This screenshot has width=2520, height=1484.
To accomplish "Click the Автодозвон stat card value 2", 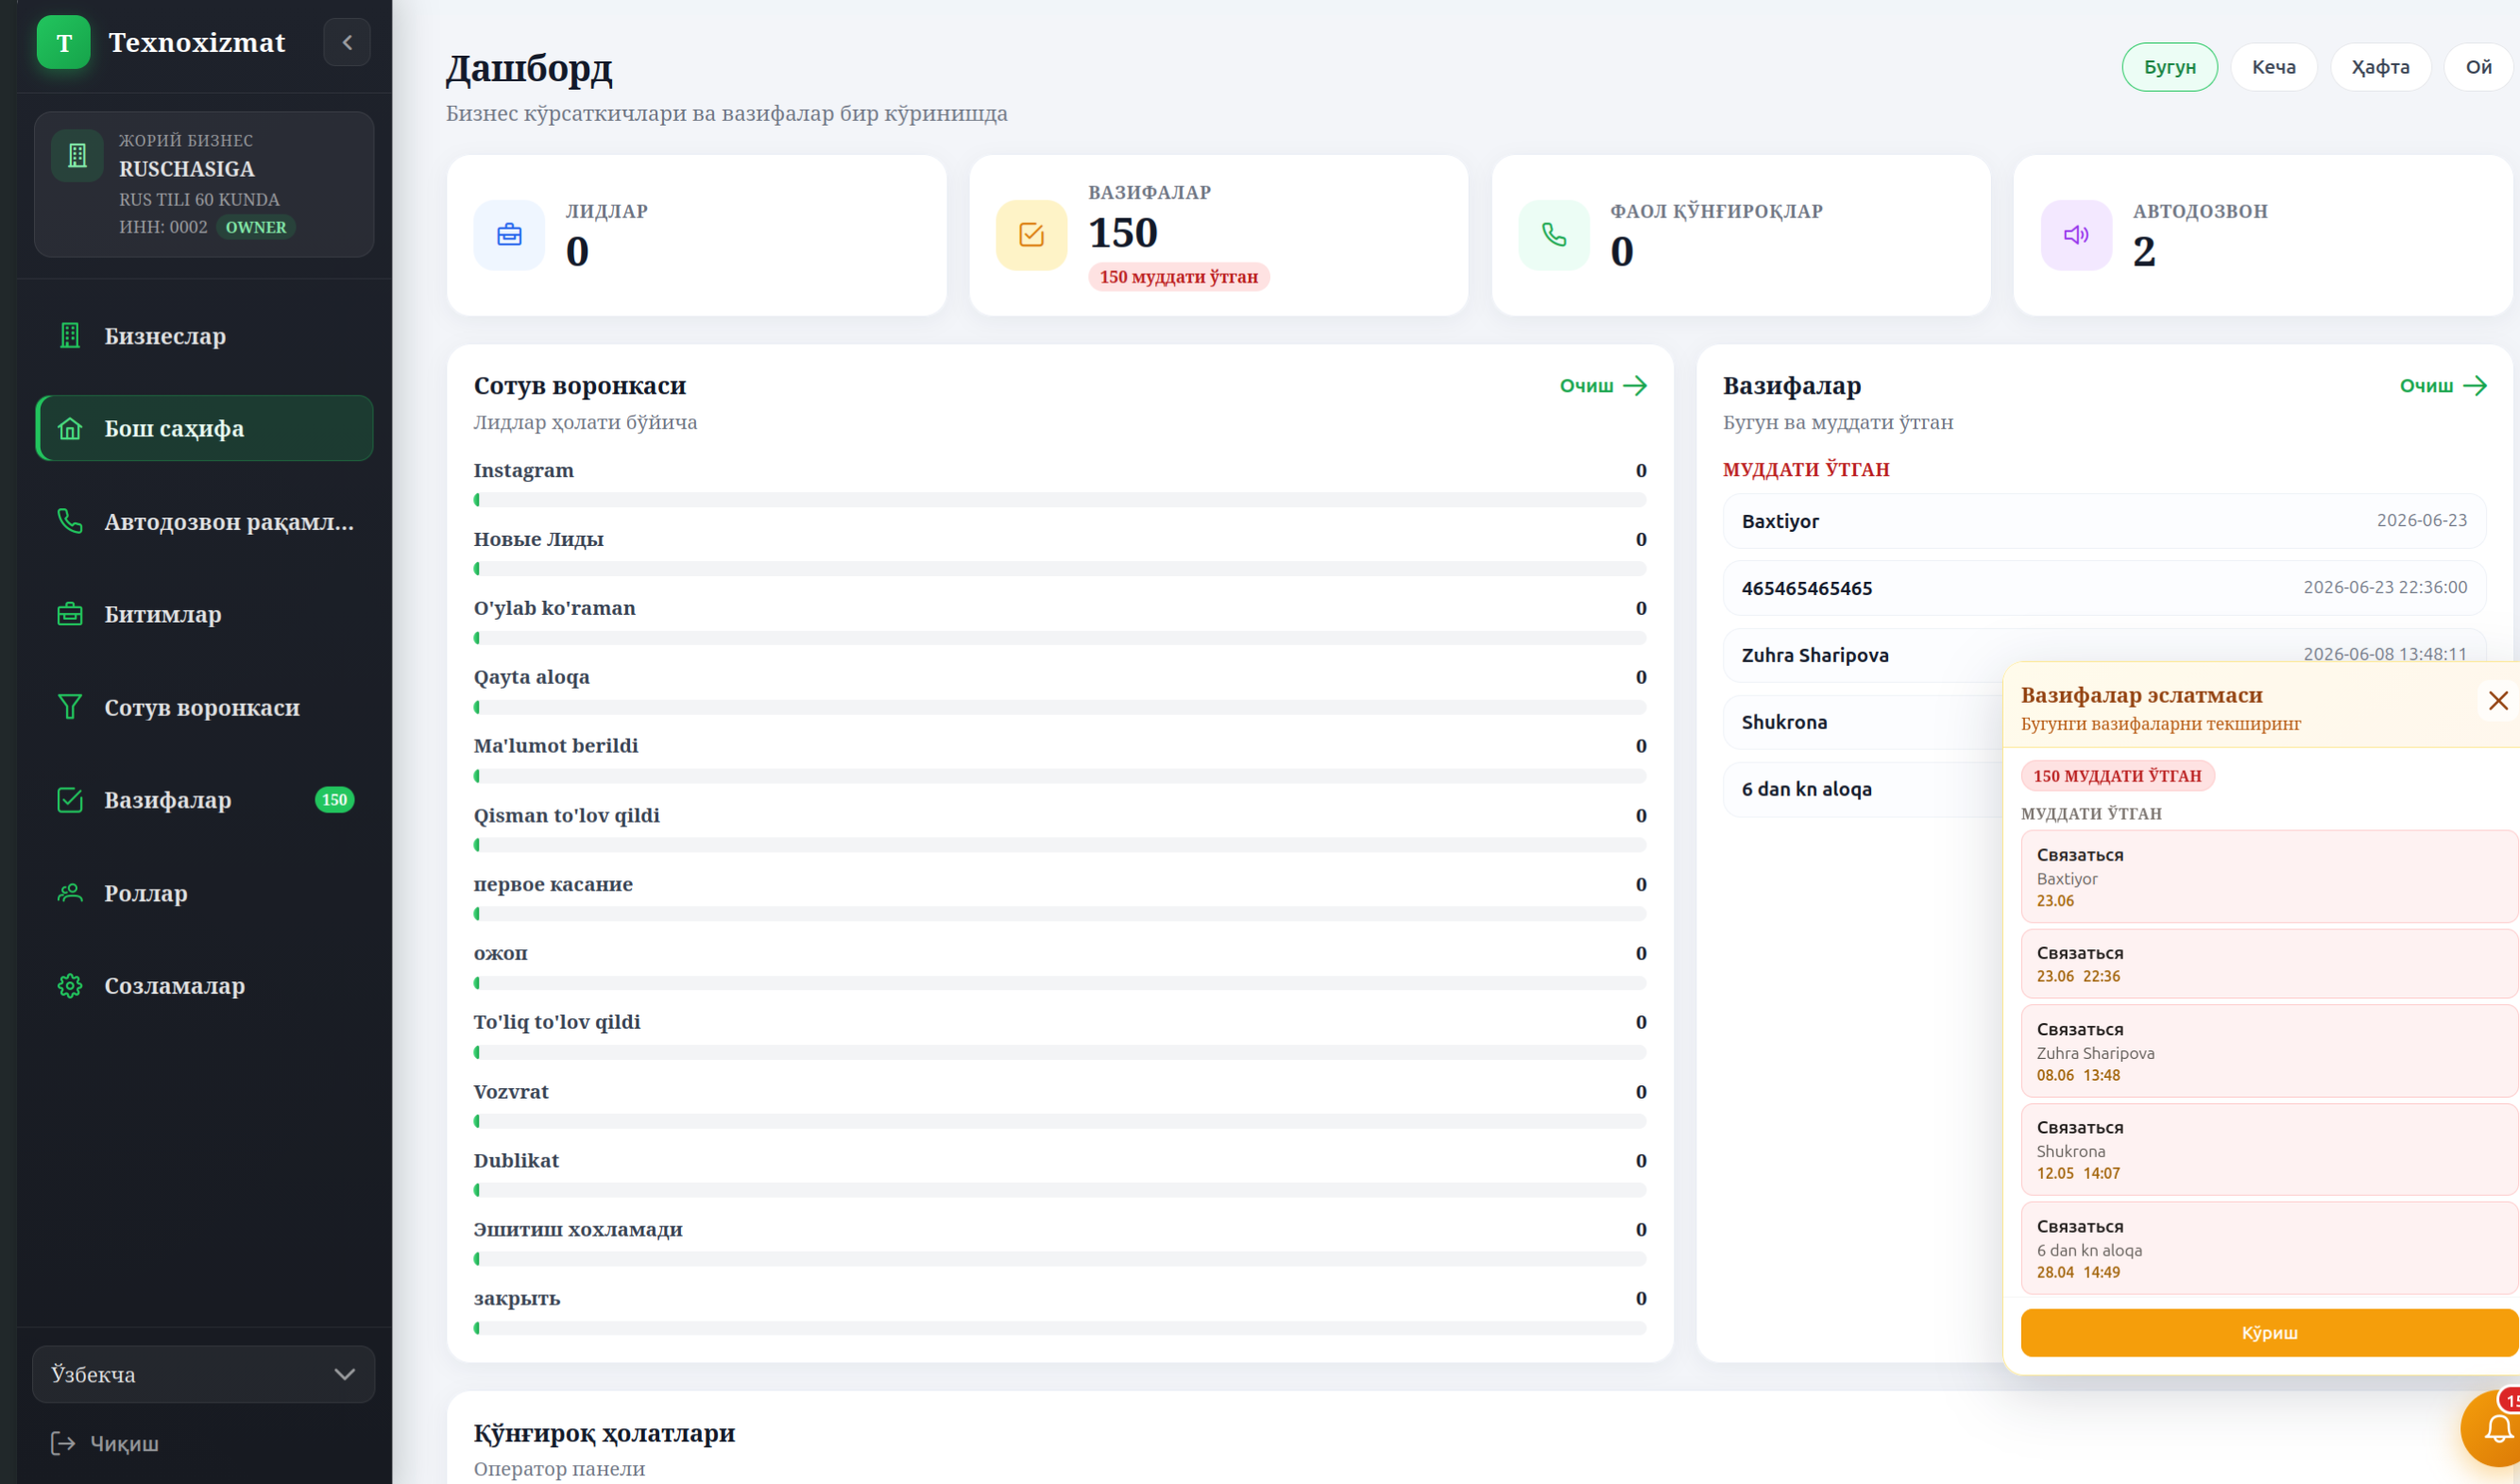I will [2144, 251].
